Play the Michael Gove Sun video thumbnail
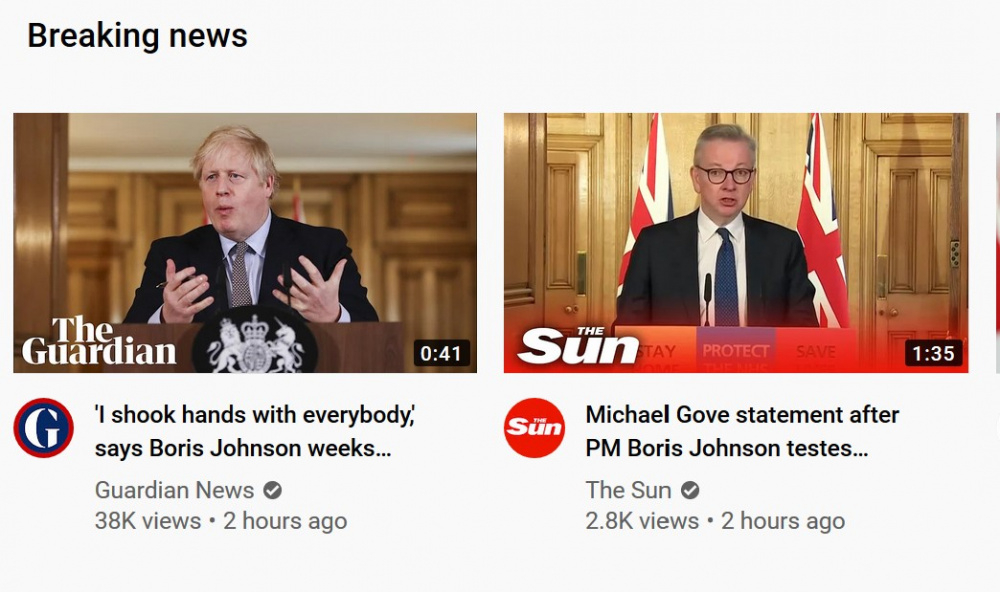The width and height of the screenshot is (1000, 592). tap(736, 242)
